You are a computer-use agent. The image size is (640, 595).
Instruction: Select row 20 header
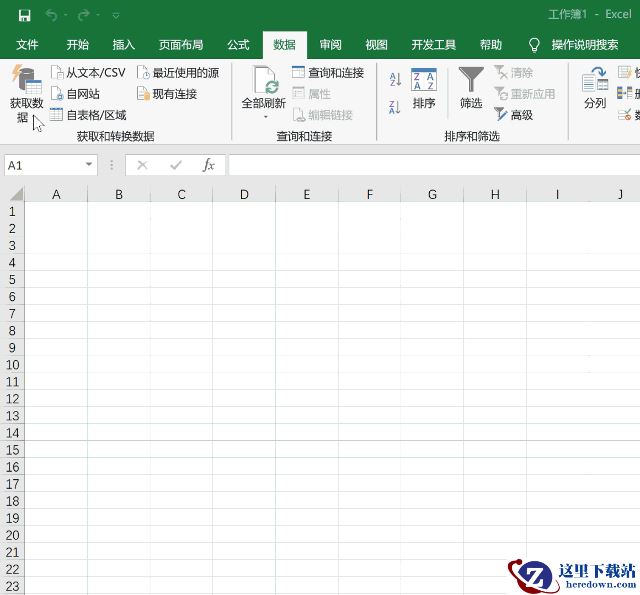12,535
